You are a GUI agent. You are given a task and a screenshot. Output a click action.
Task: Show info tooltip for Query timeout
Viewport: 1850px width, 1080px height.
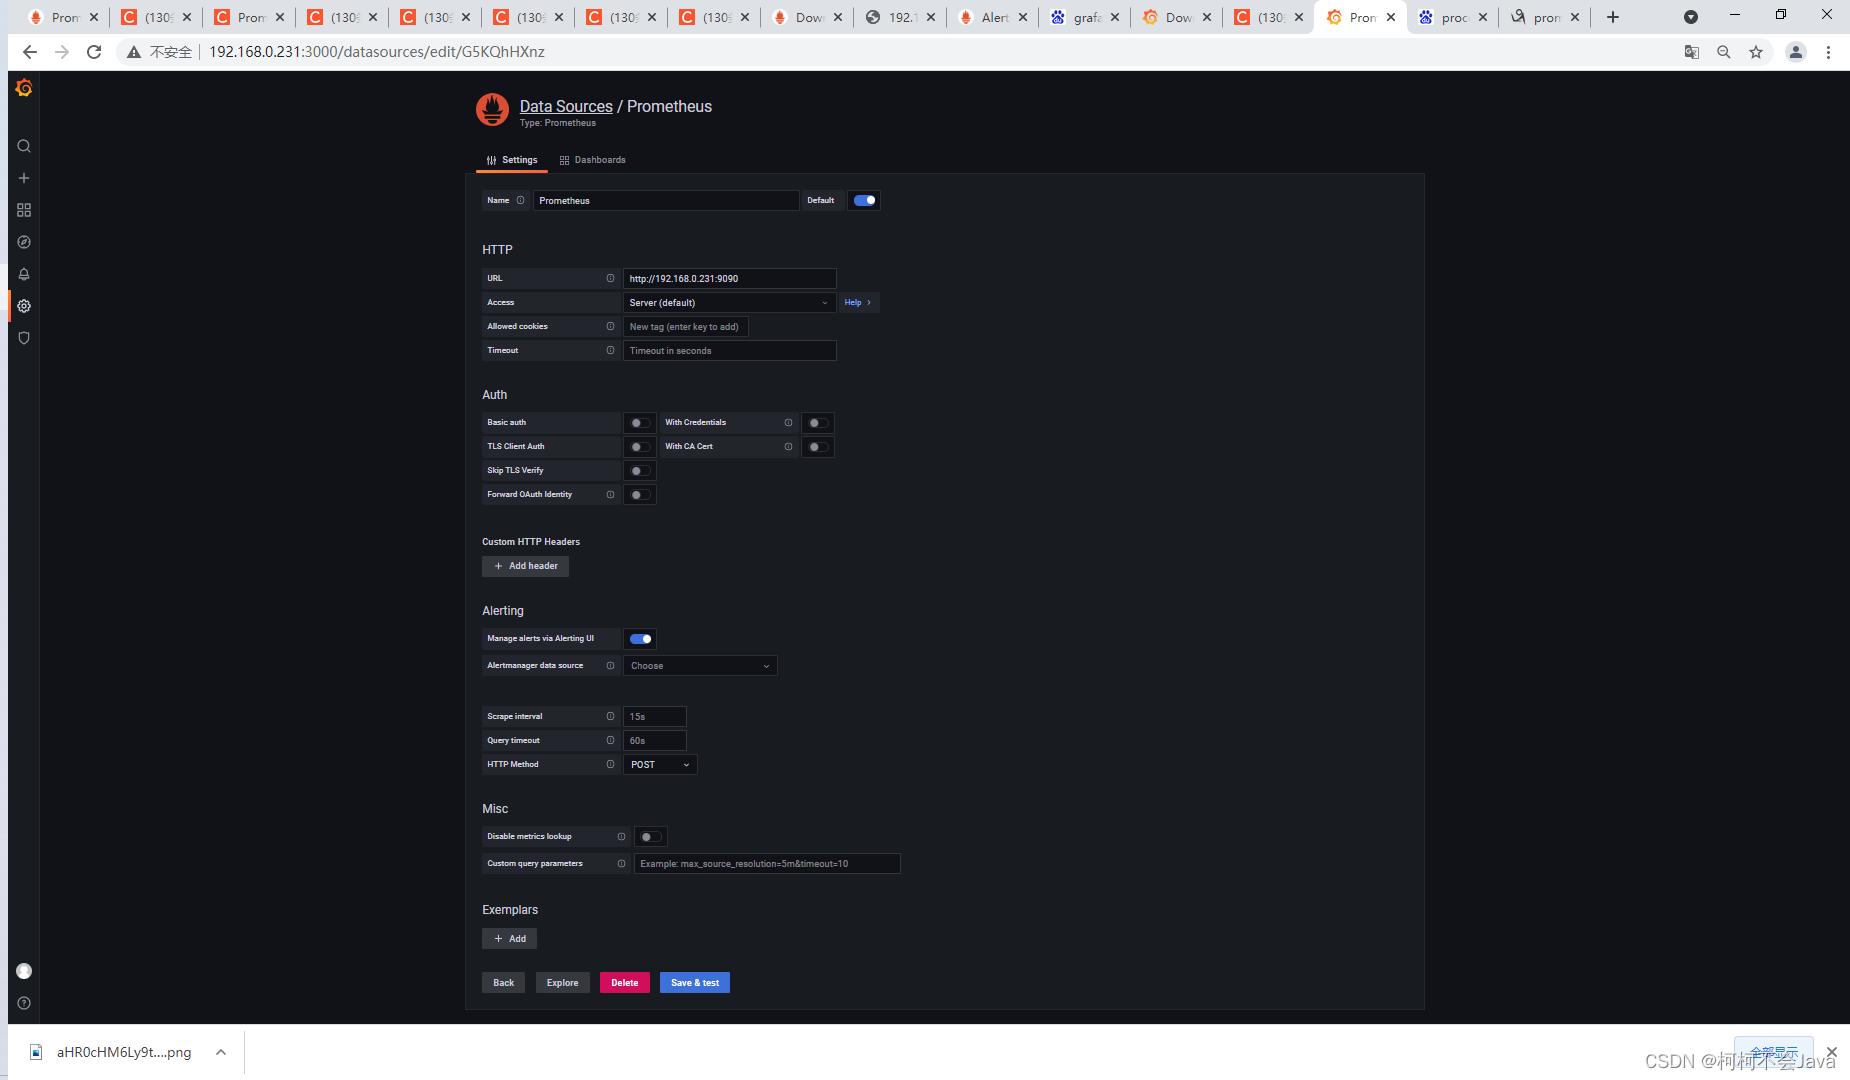tap(610, 740)
